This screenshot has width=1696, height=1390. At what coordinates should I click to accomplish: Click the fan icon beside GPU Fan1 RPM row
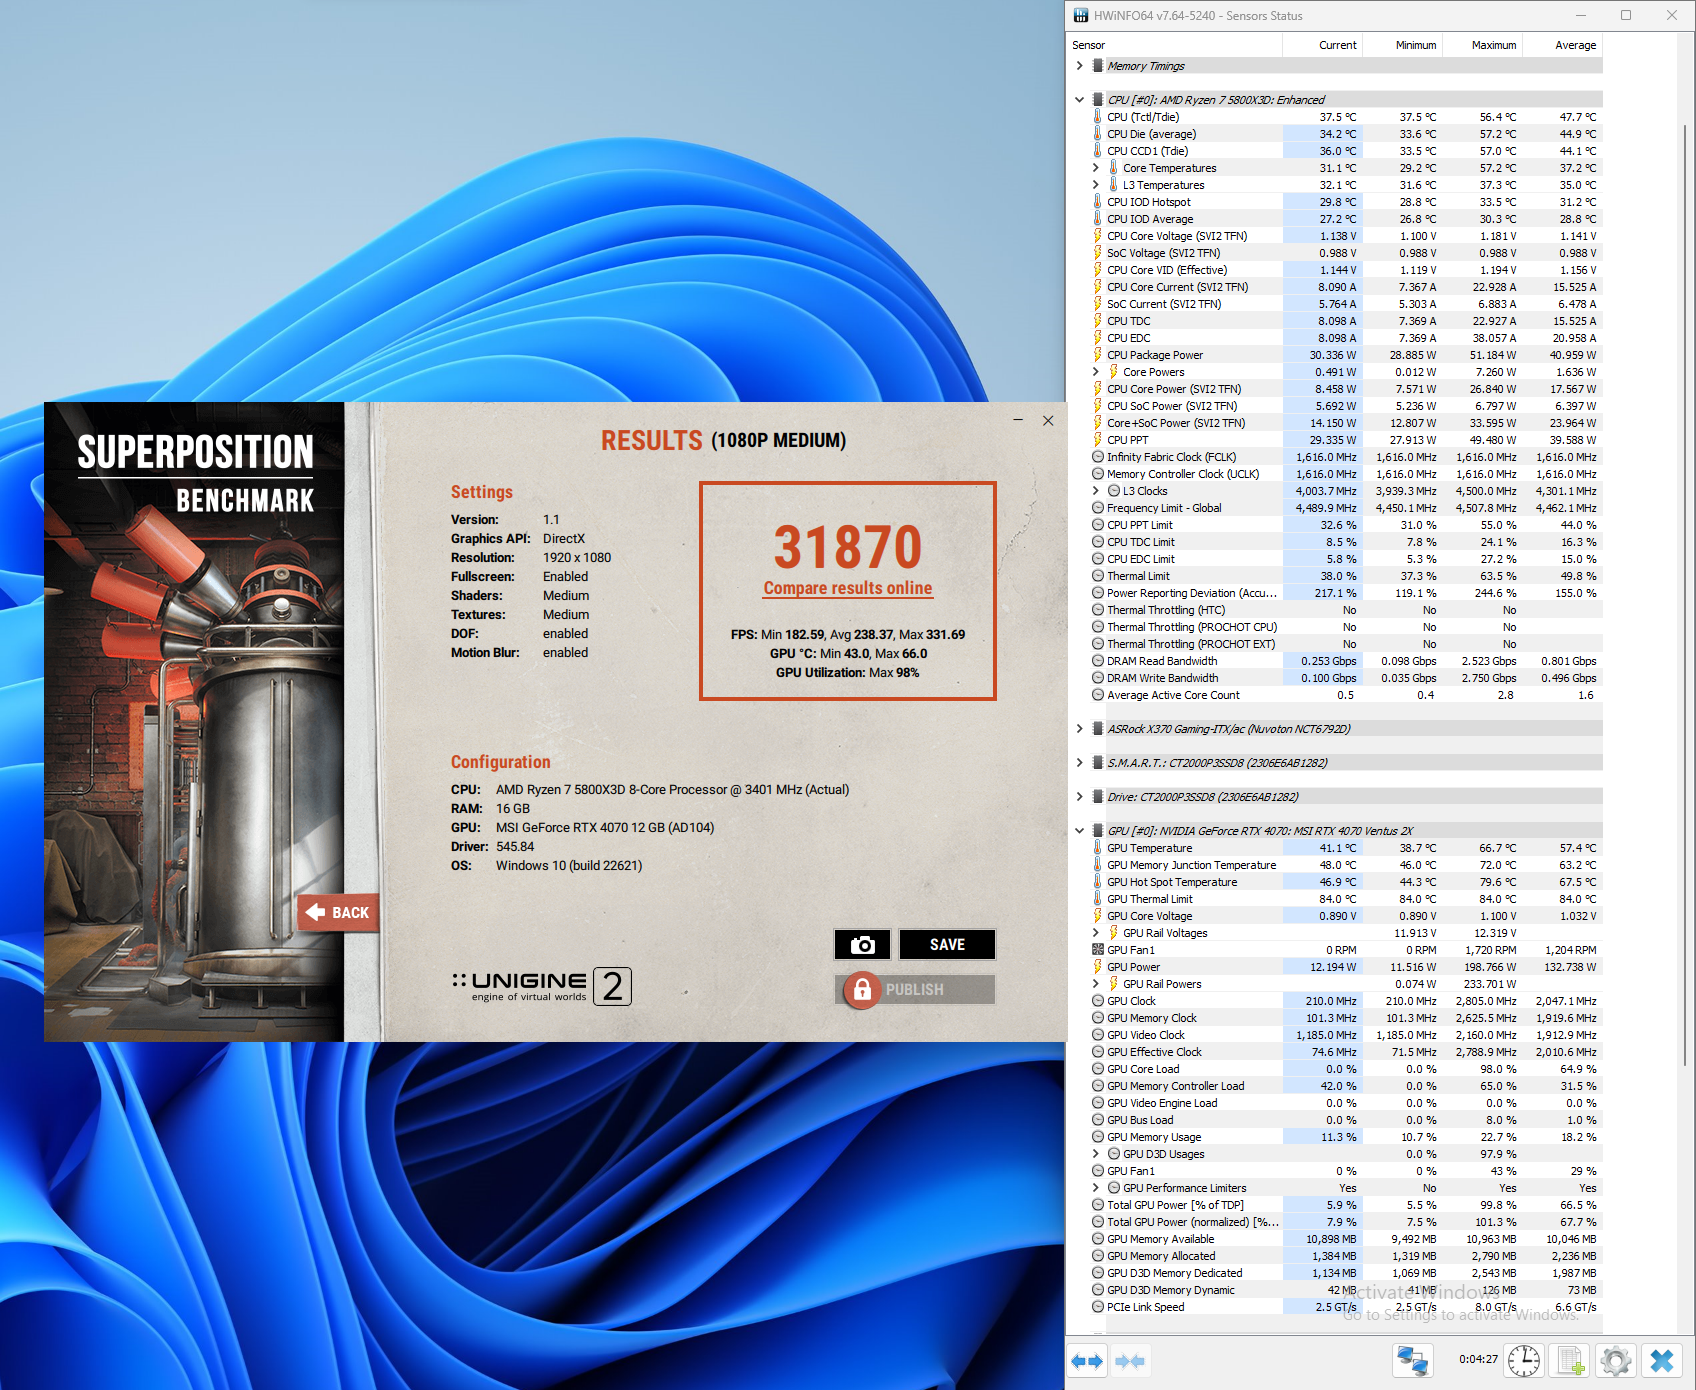1098,950
